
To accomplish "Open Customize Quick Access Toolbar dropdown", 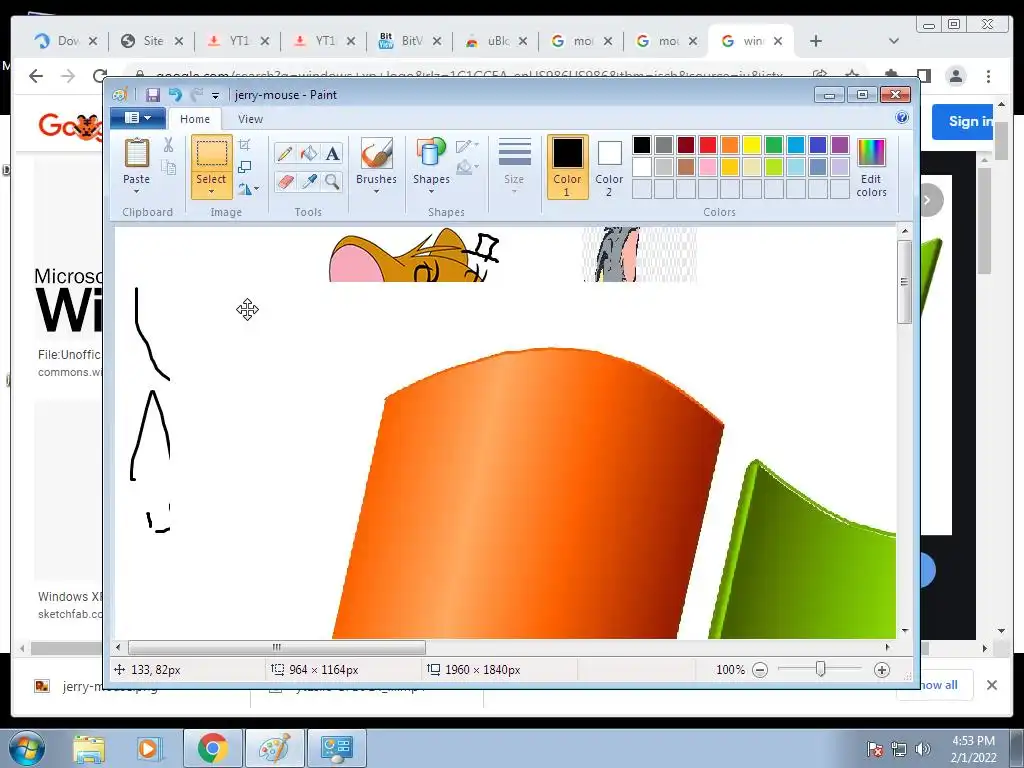I will point(216,95).
